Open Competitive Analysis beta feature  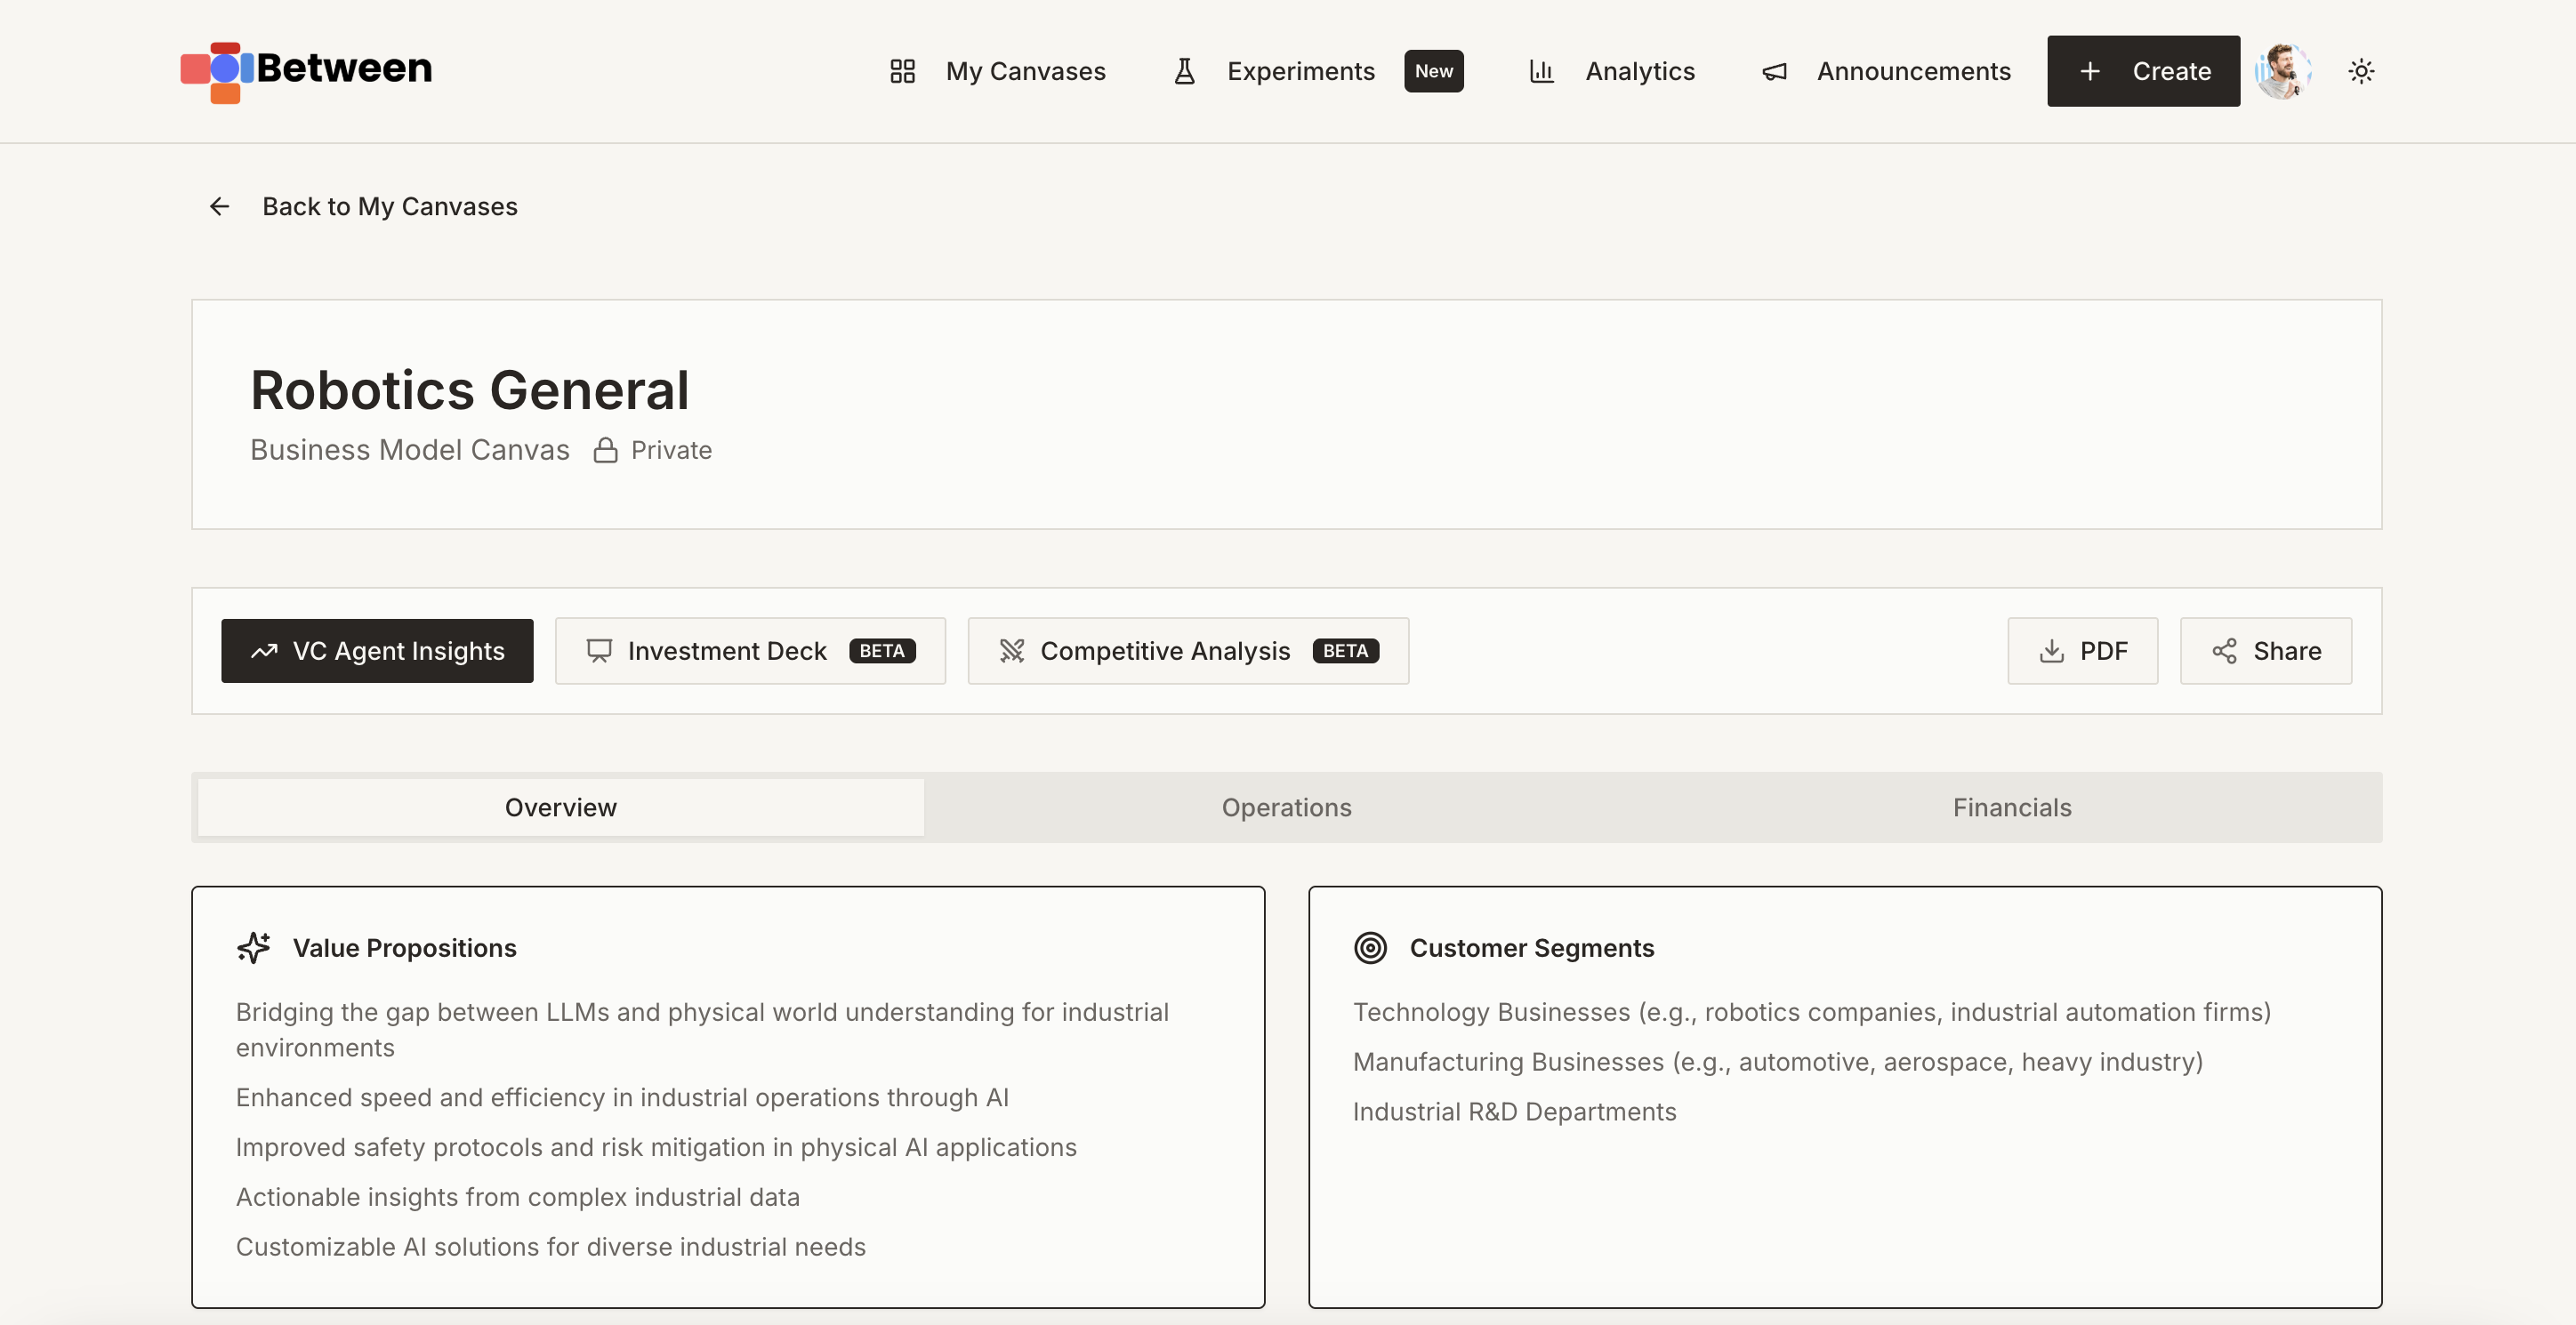pyautogui.click(x=1188, y=651)
